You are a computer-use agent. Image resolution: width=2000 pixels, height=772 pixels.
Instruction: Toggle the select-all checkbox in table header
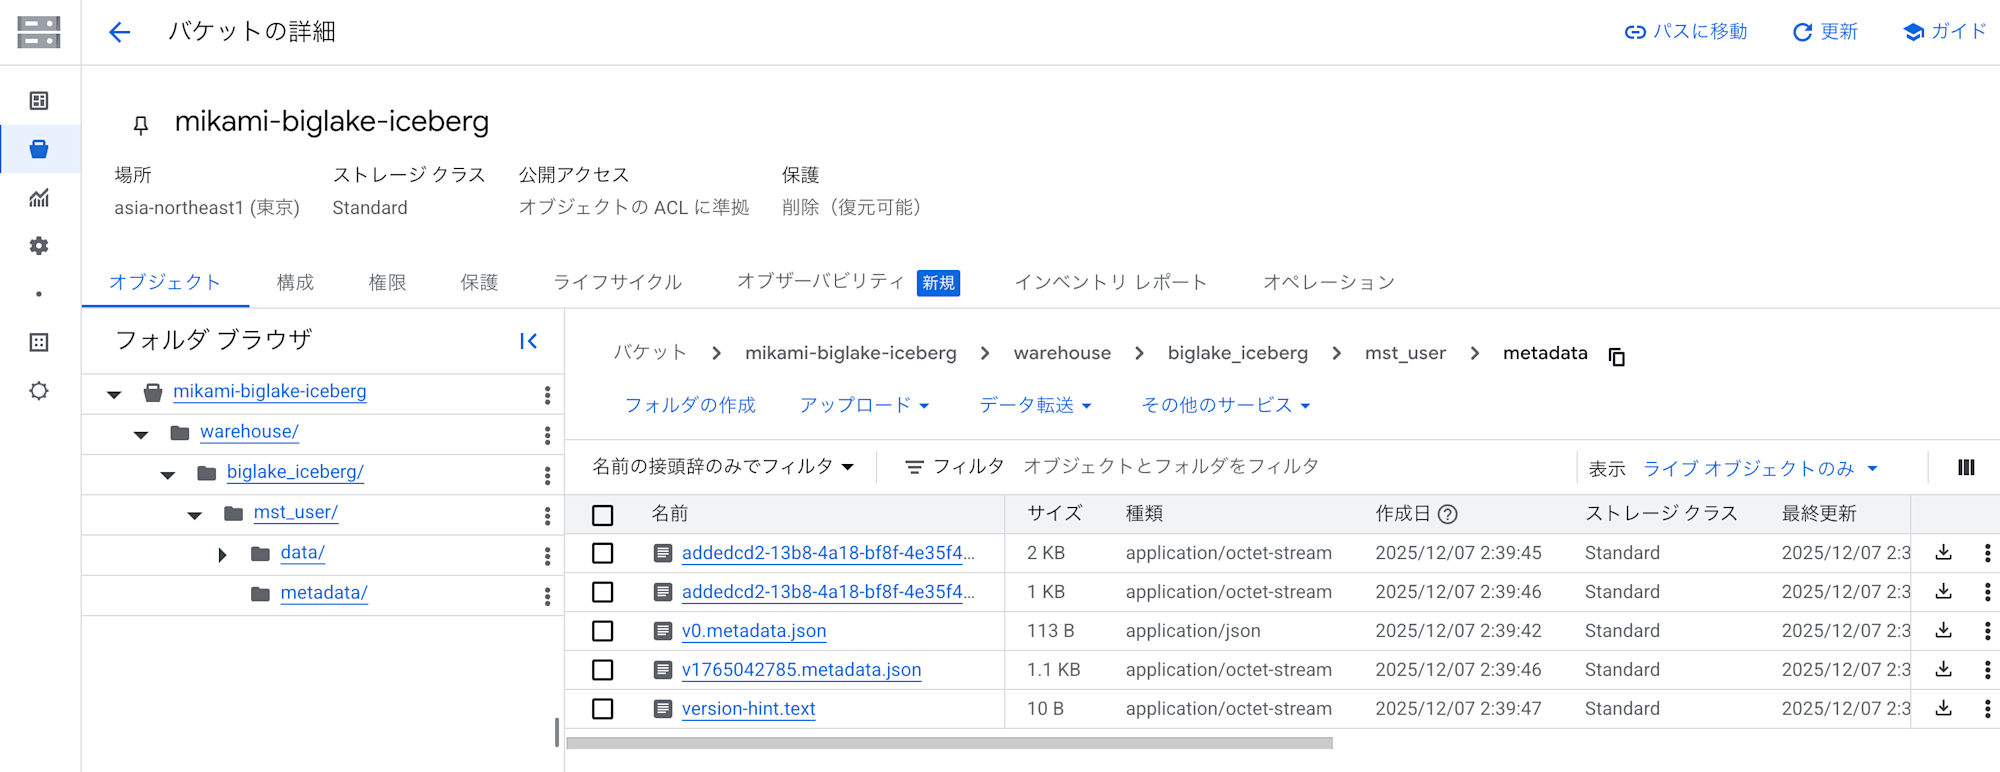coord(602,515)
